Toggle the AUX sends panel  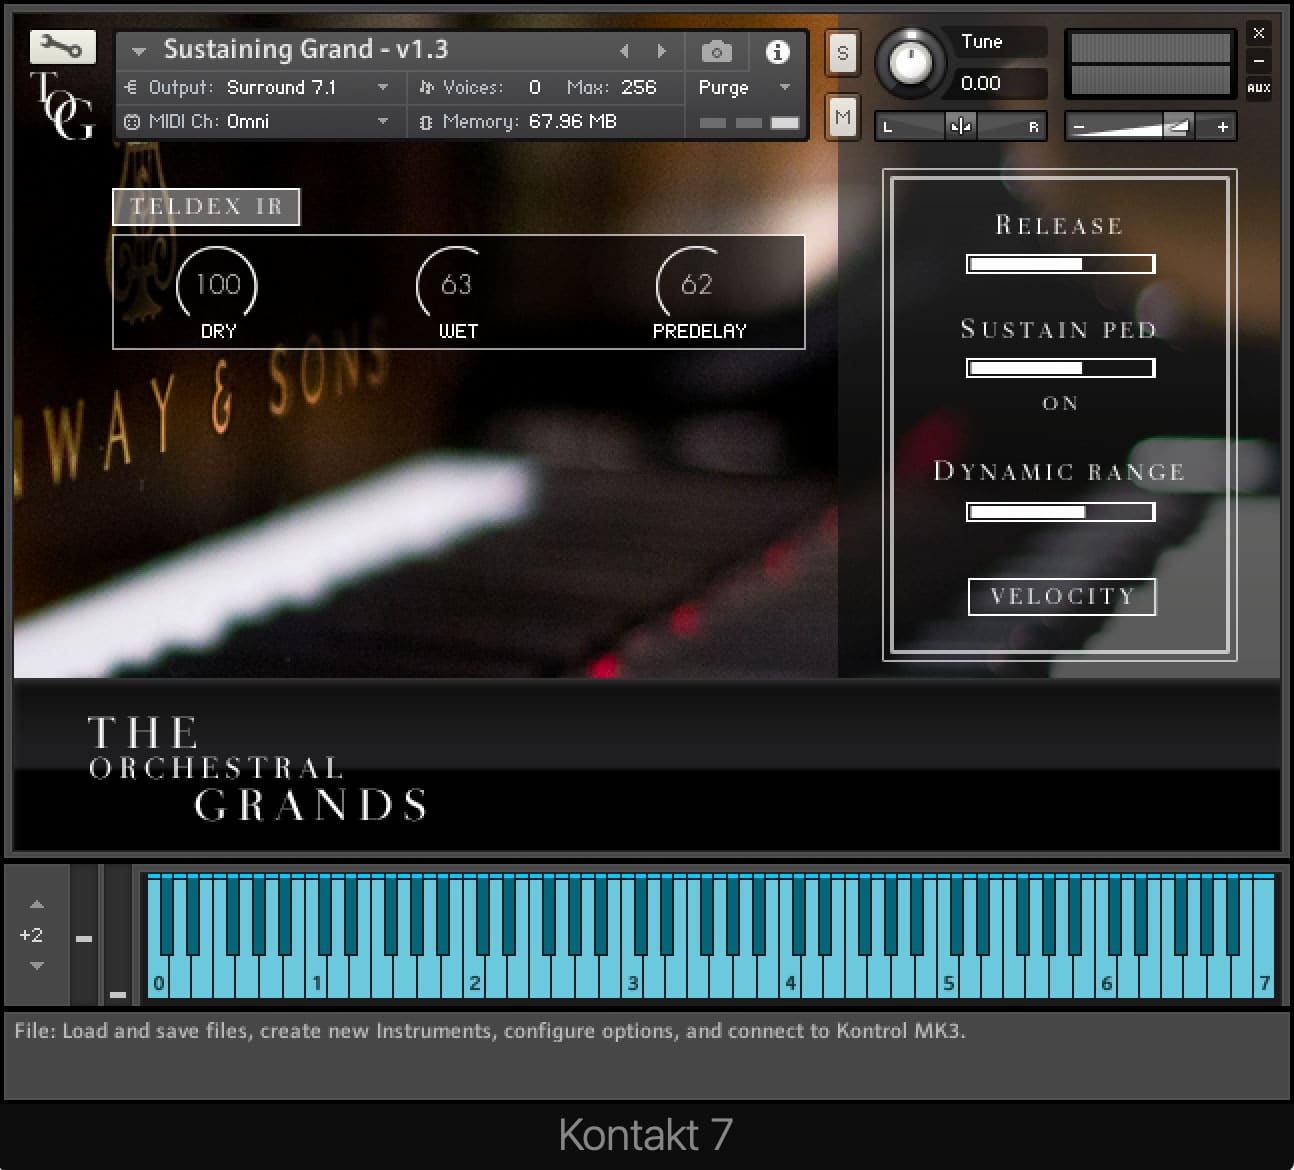(1259, 88)
